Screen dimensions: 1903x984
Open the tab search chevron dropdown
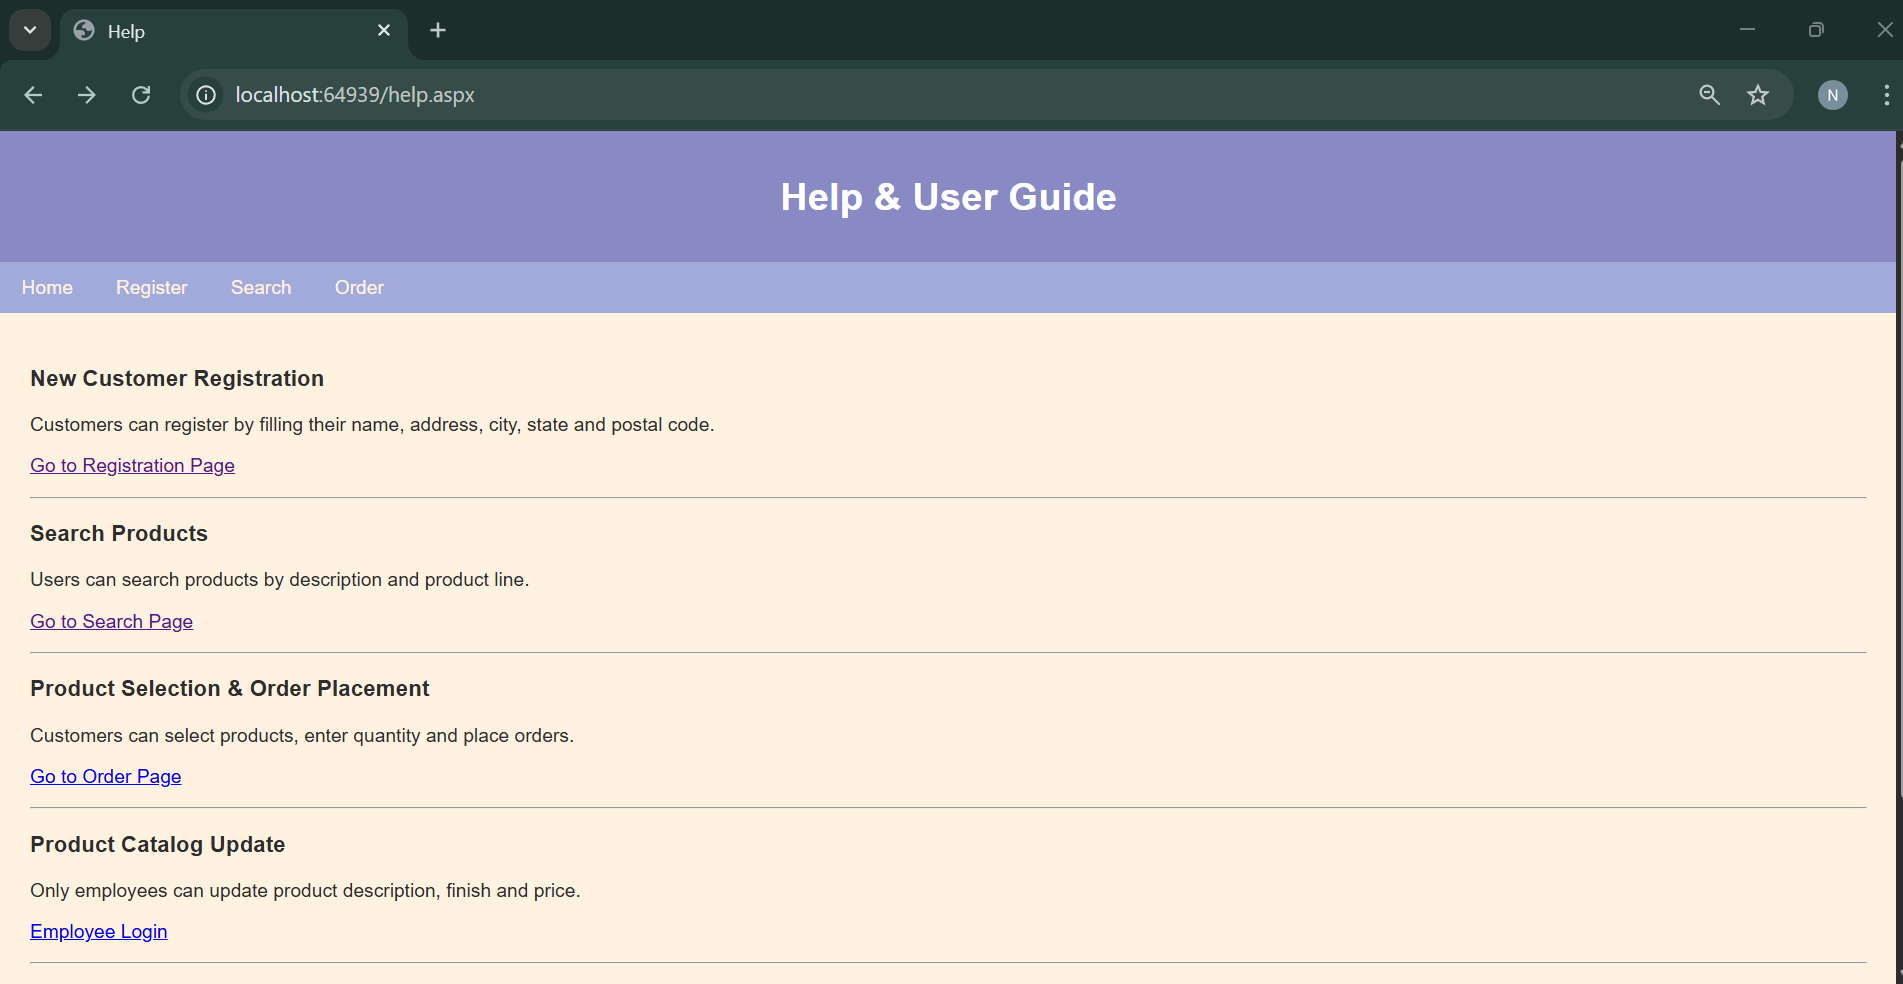tap(29, 30)
